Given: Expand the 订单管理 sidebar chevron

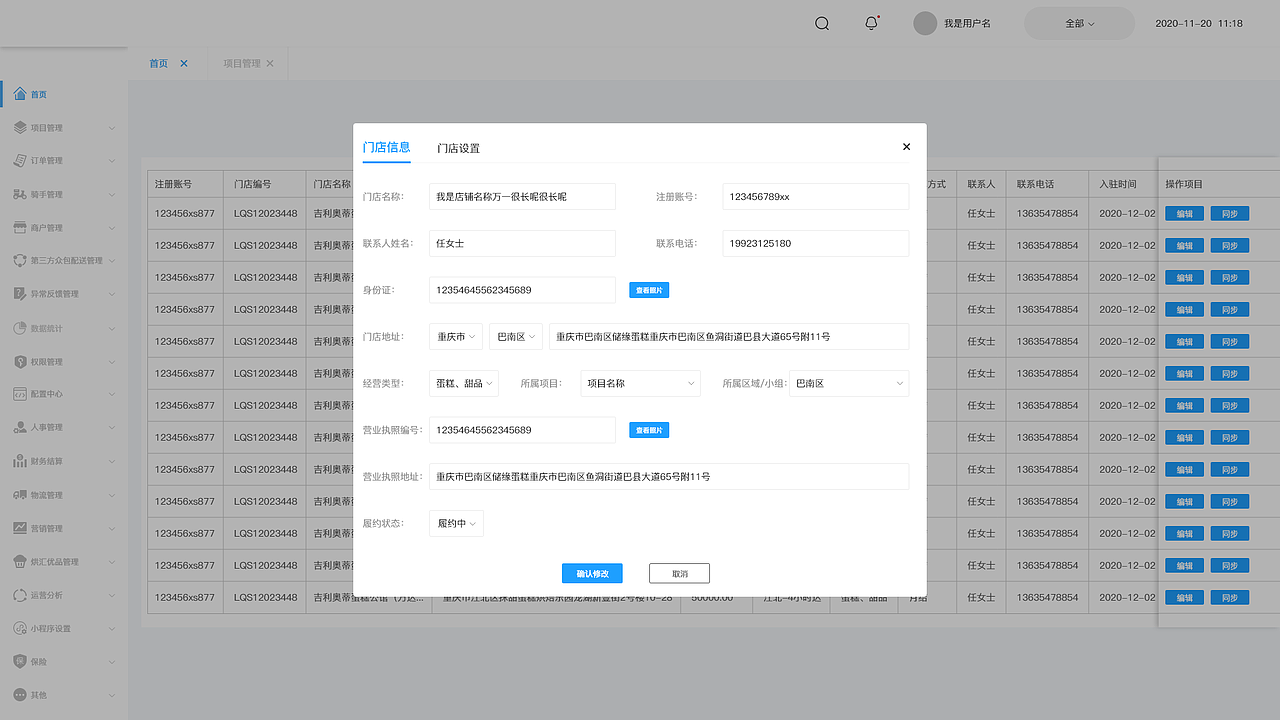Looking at the screenshot, I should (x=112, y=161).
